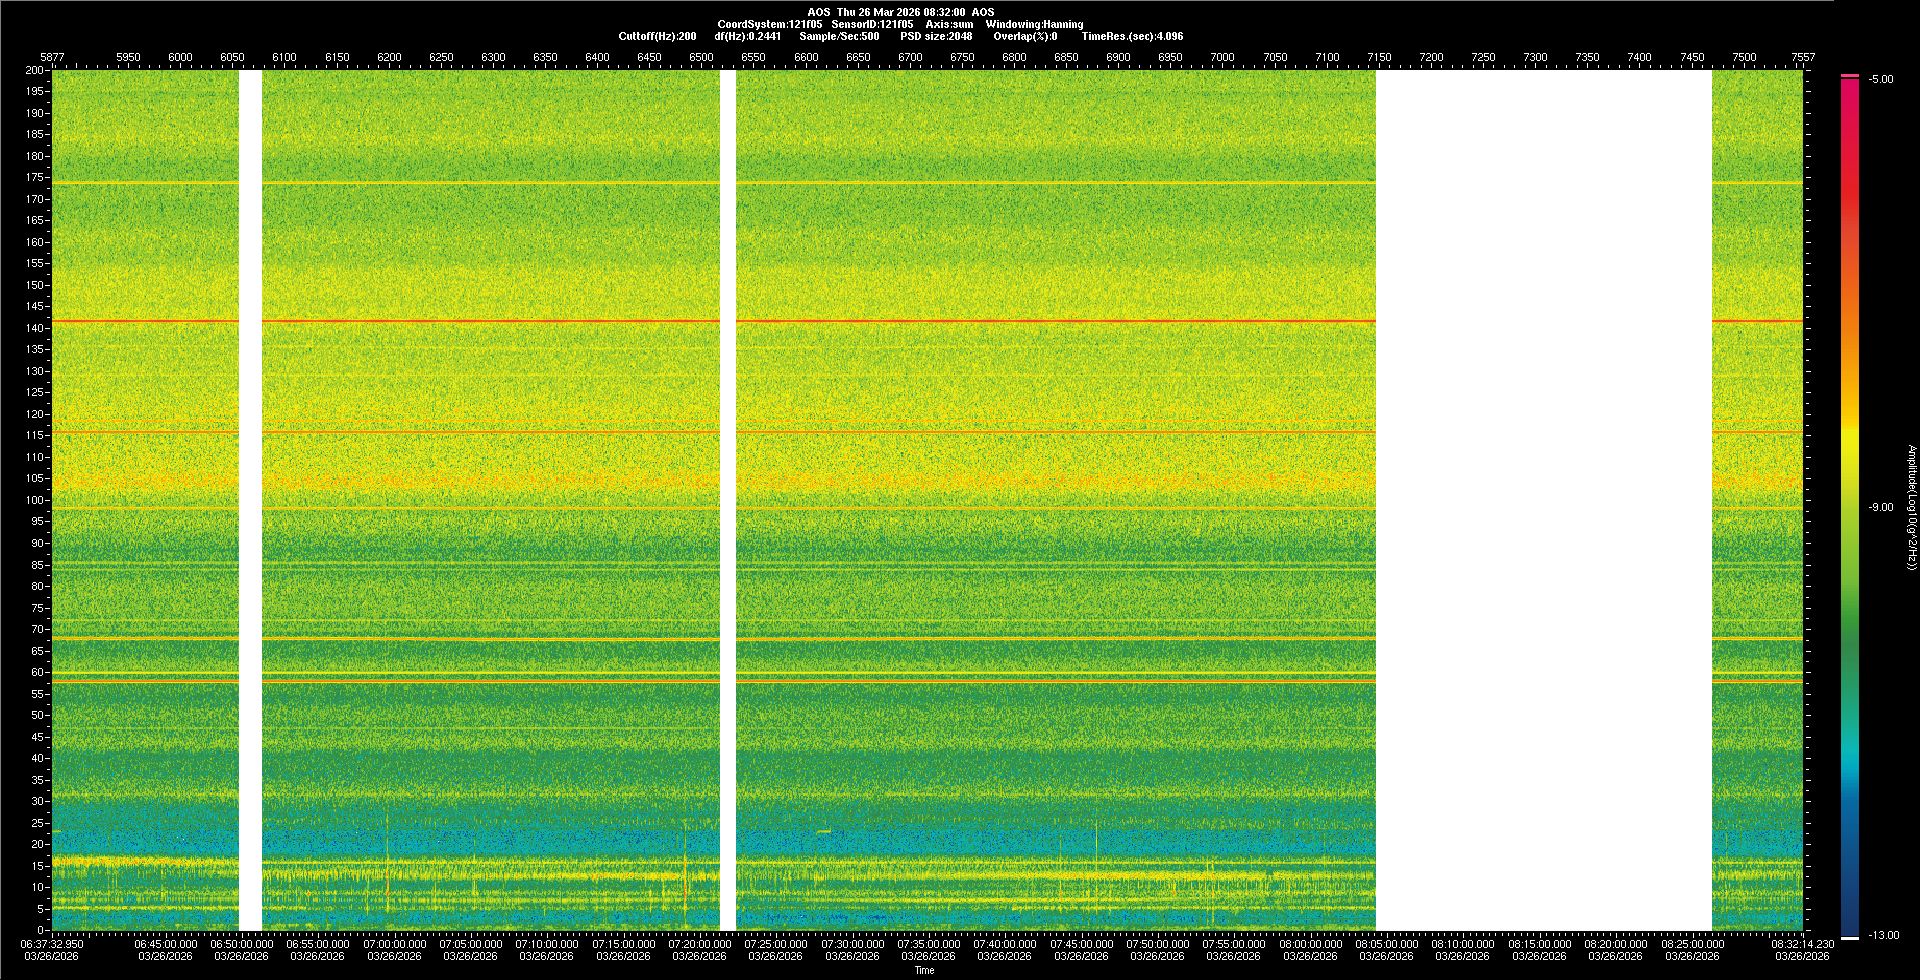Select the 08:00:00.000 time axis label
This screenshot has height=980, width=1920.
tap(1310, 944)
